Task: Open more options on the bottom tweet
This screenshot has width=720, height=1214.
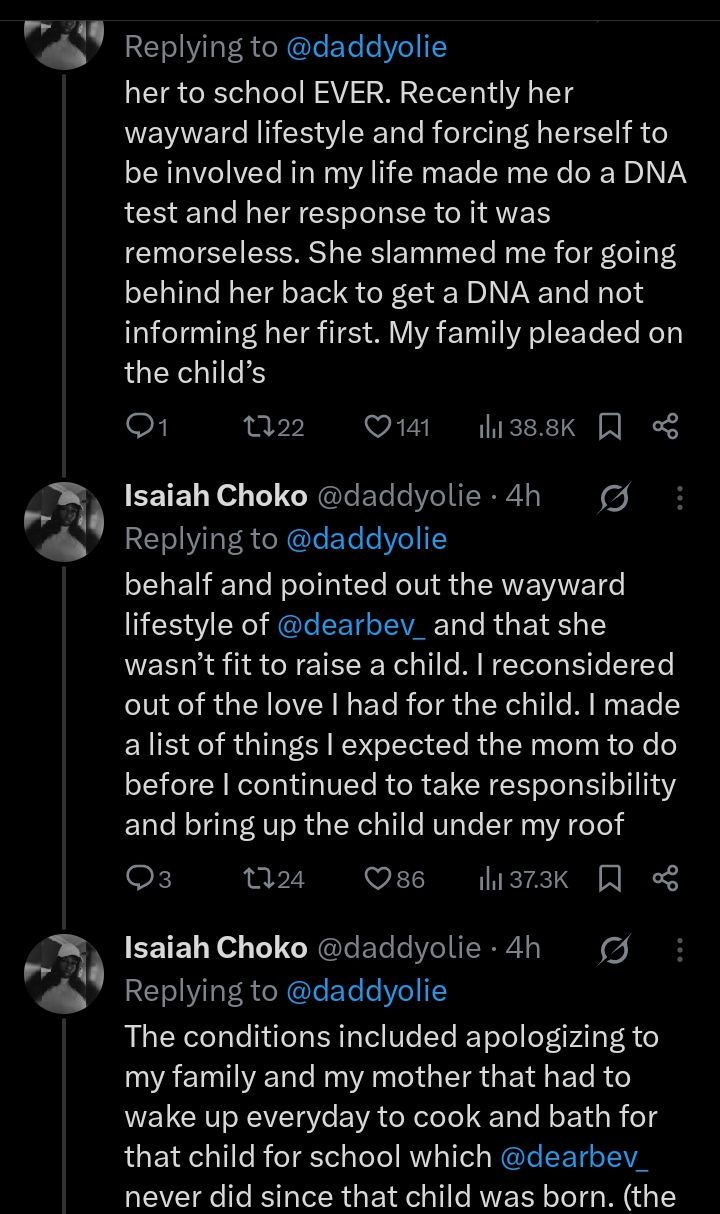Action: click(x=680, y=949)
